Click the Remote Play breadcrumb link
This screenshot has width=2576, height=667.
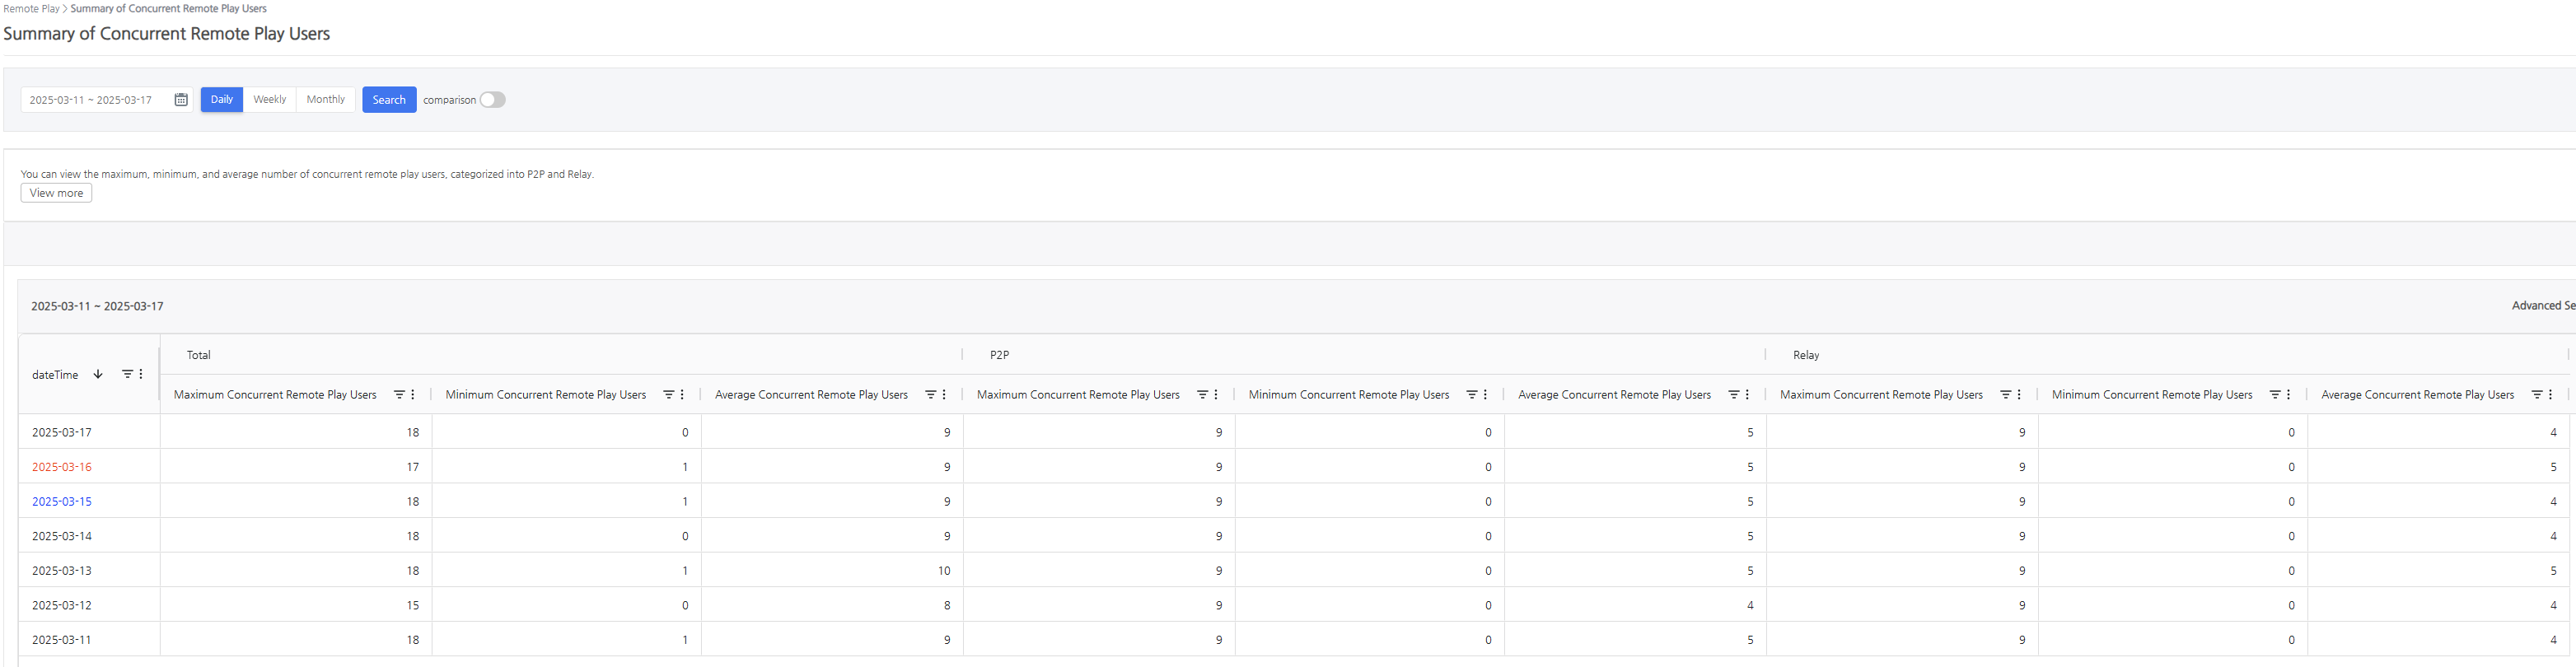pos(31,9)
